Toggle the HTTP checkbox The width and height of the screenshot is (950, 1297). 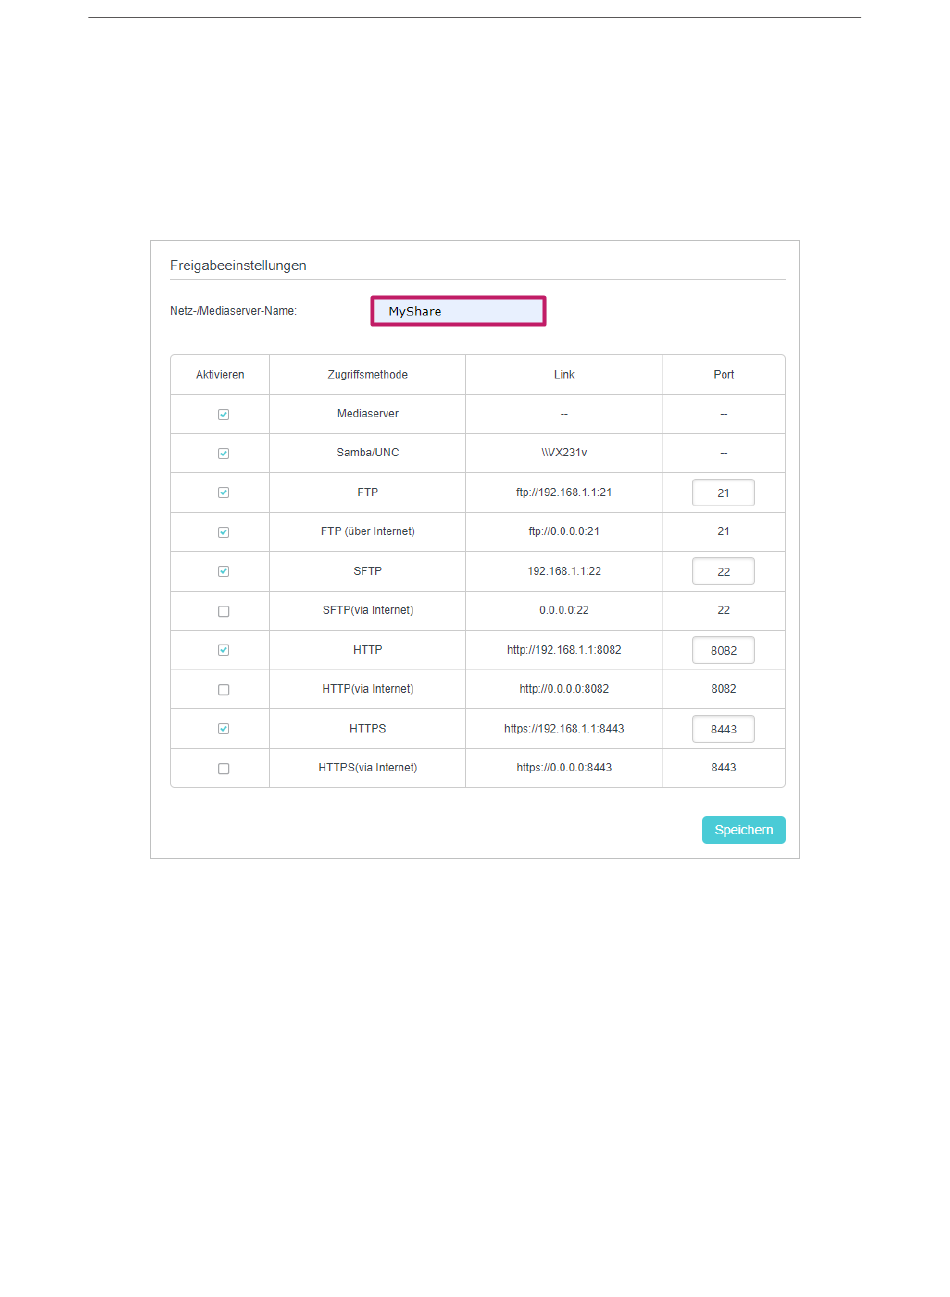(223, 650)
